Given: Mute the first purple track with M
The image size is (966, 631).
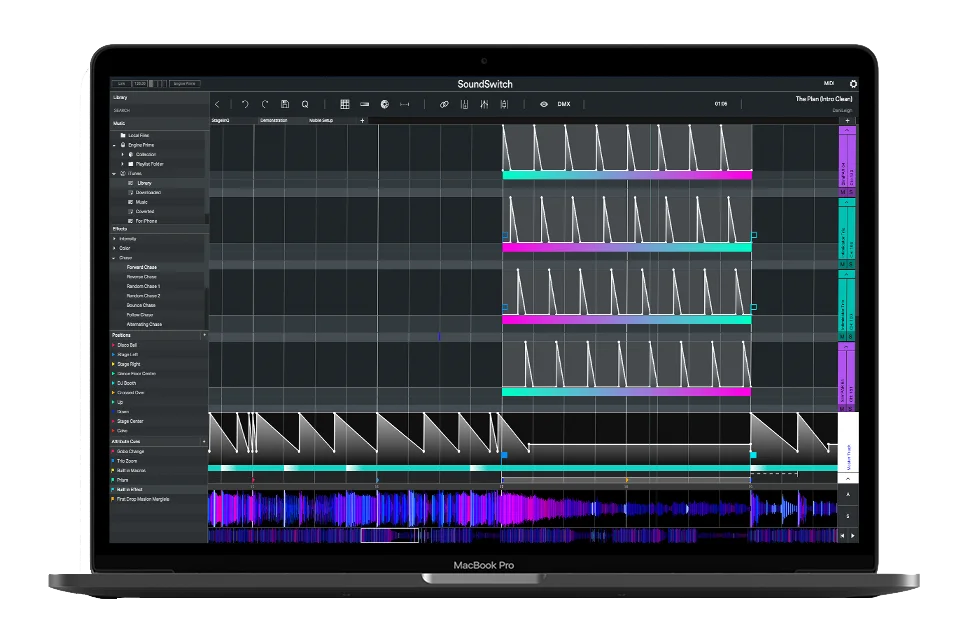Looking at the screenshot, I should (x=843, y=192).
